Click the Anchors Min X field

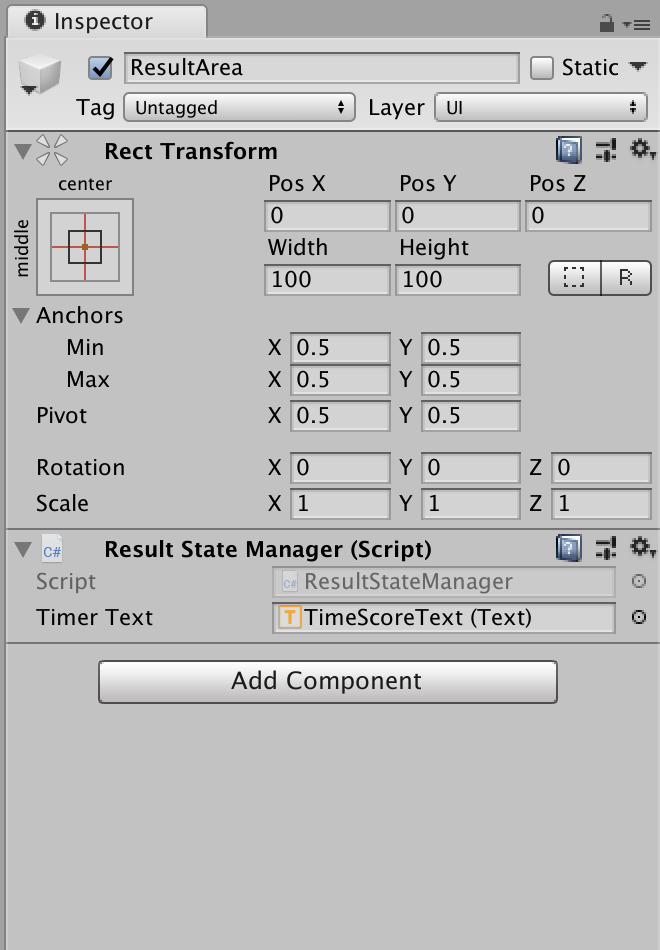tap(340, 348)
